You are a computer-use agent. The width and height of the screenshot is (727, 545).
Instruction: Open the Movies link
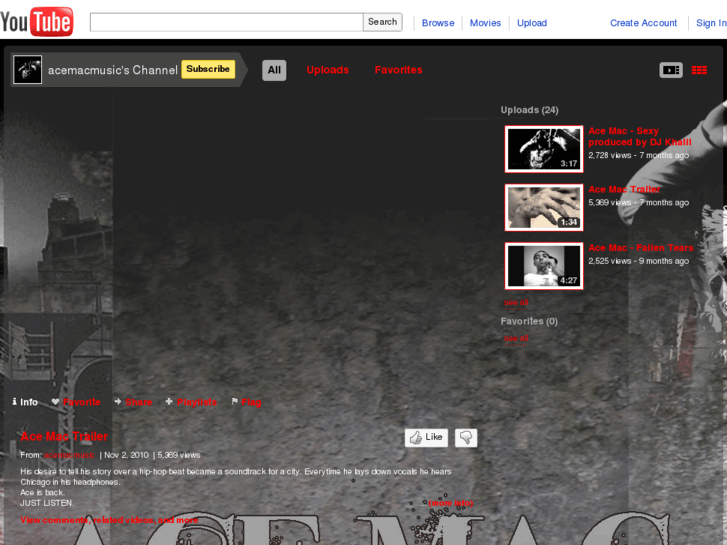tap(485, 23)
